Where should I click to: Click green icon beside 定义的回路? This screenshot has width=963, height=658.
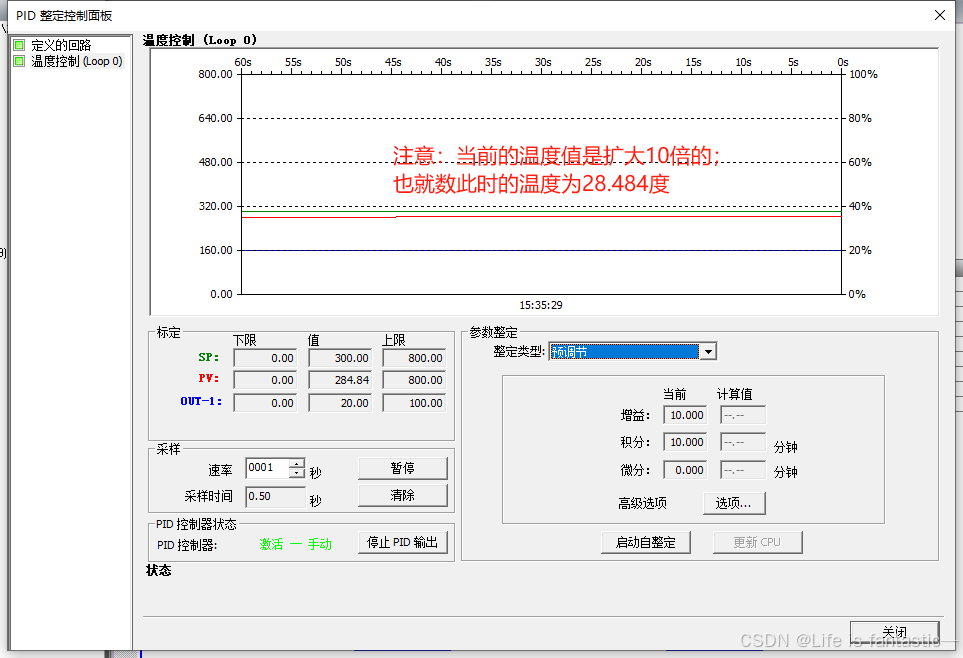[19, 45]
